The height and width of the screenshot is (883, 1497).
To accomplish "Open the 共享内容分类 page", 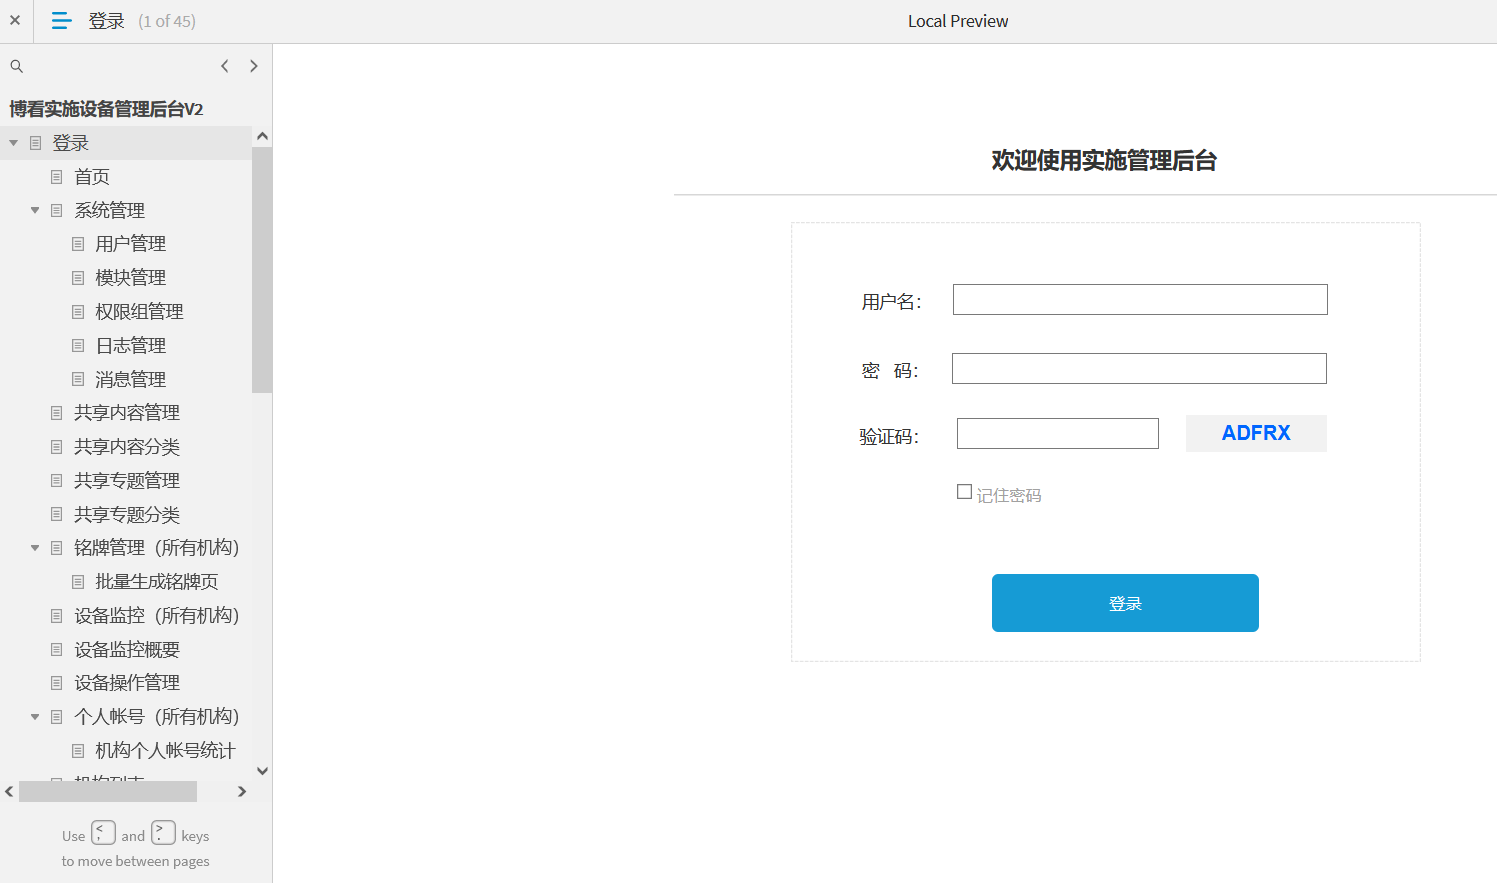I will pyautogui.click(x=127, y=447).
